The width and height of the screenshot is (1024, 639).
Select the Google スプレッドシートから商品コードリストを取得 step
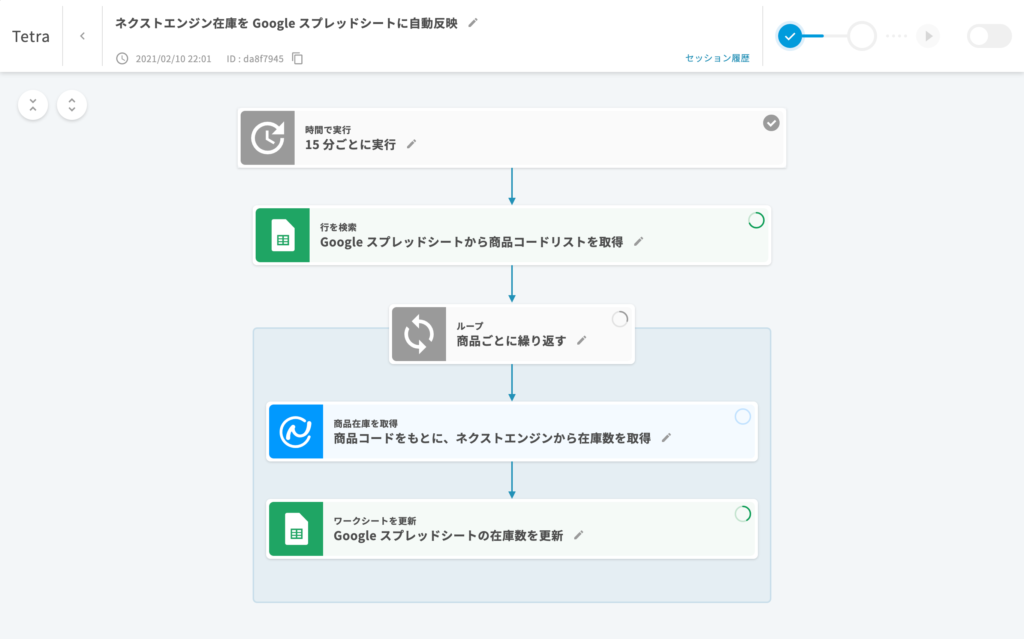tap(512, 235)
